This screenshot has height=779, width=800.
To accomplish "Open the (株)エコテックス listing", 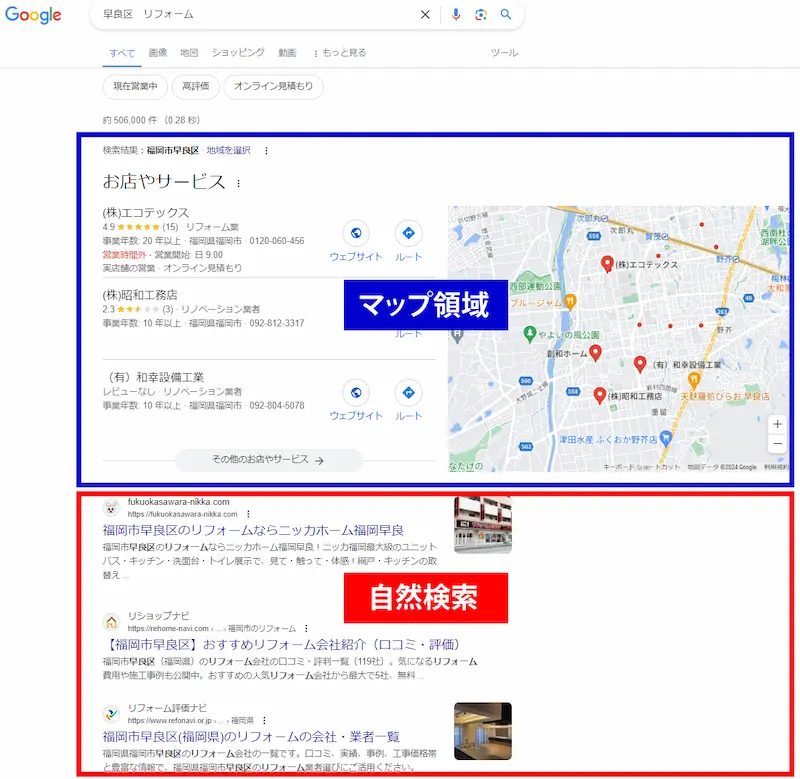I will coord(145,212).
